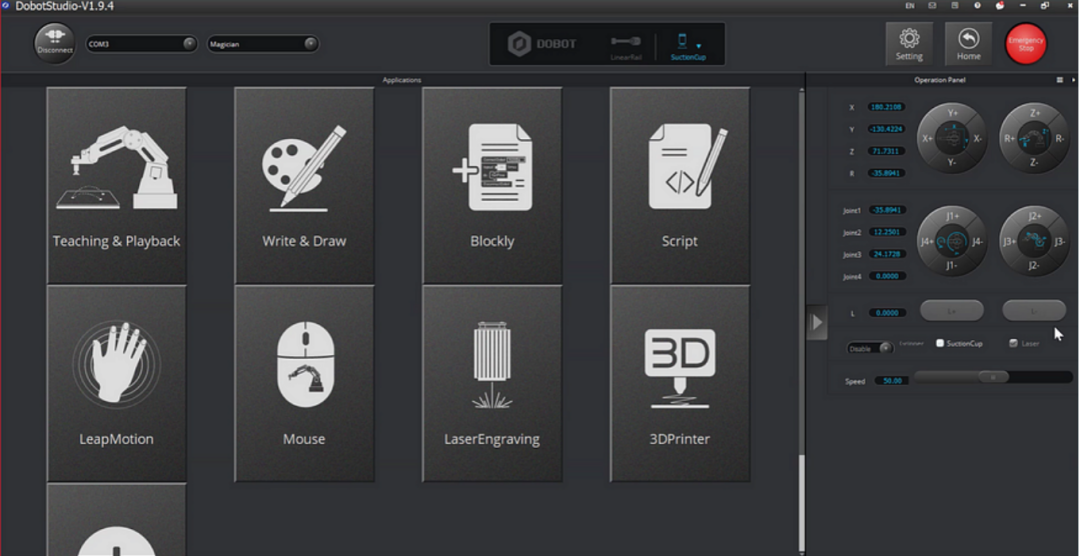The height and width of the screenshot is (556, 1080).
Task: Open the SuctionCup end-effector selector
Action: (688, 47)
